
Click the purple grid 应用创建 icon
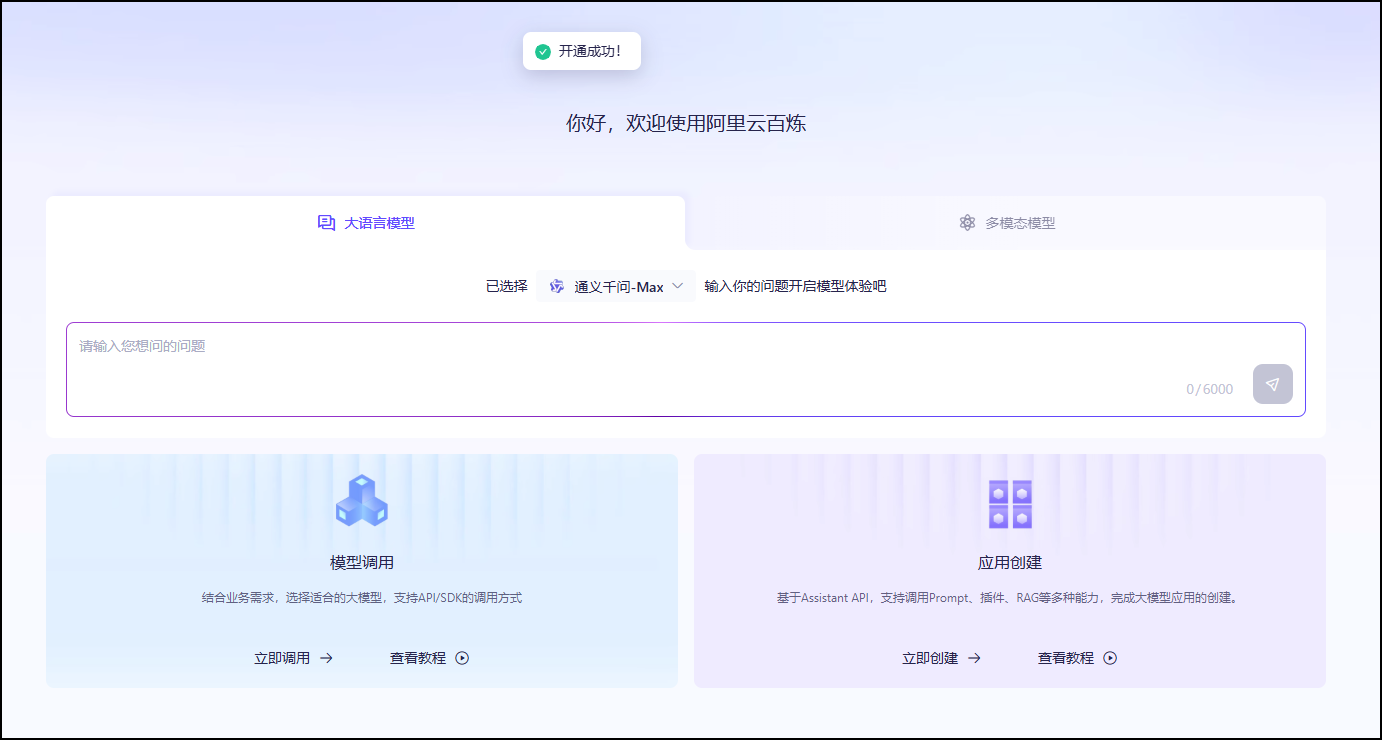coord(1010,504)
